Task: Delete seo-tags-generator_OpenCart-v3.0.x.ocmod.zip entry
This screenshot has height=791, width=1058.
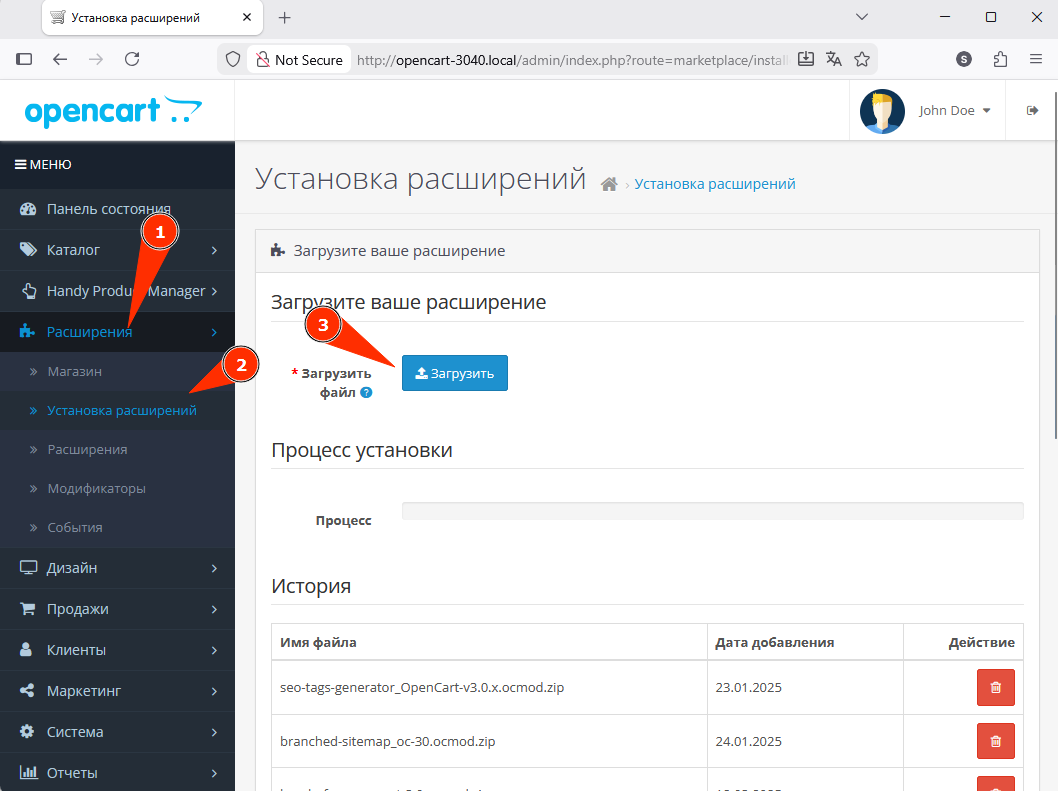Action: coord(996,687)
